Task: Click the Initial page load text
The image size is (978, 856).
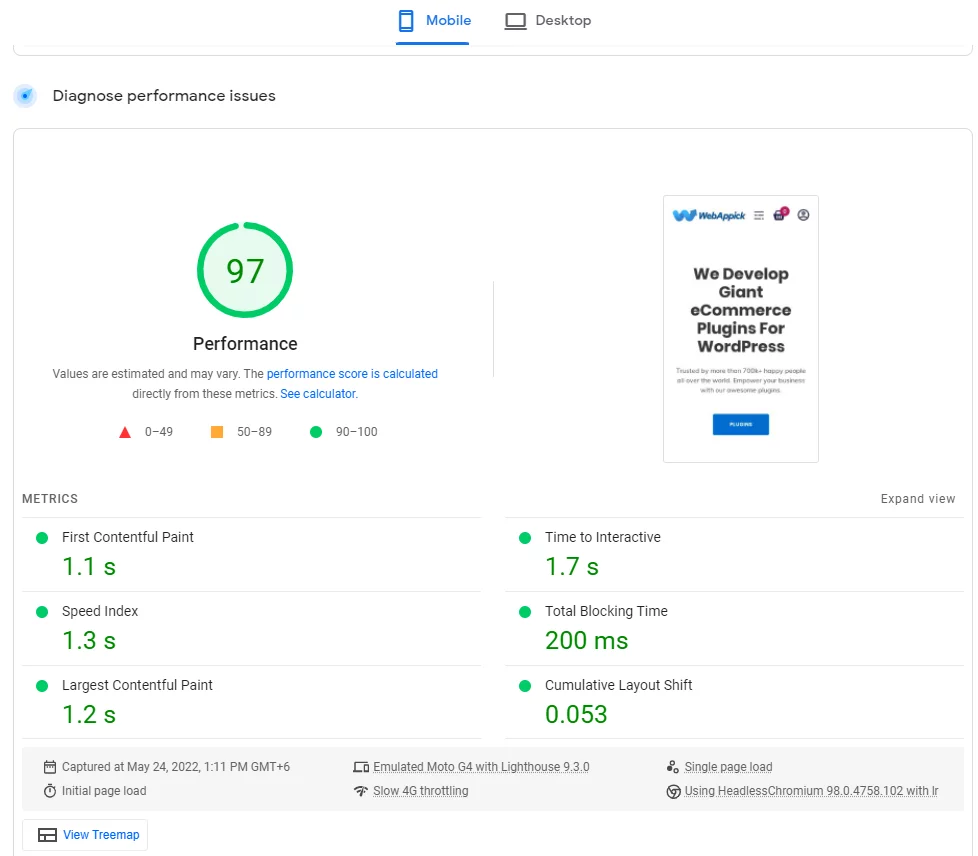Action: [x=104, y=791]
